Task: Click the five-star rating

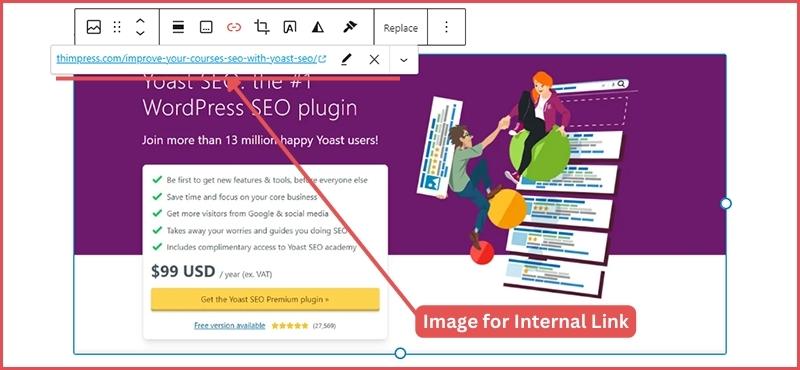Action: click(x=290, y=326)
